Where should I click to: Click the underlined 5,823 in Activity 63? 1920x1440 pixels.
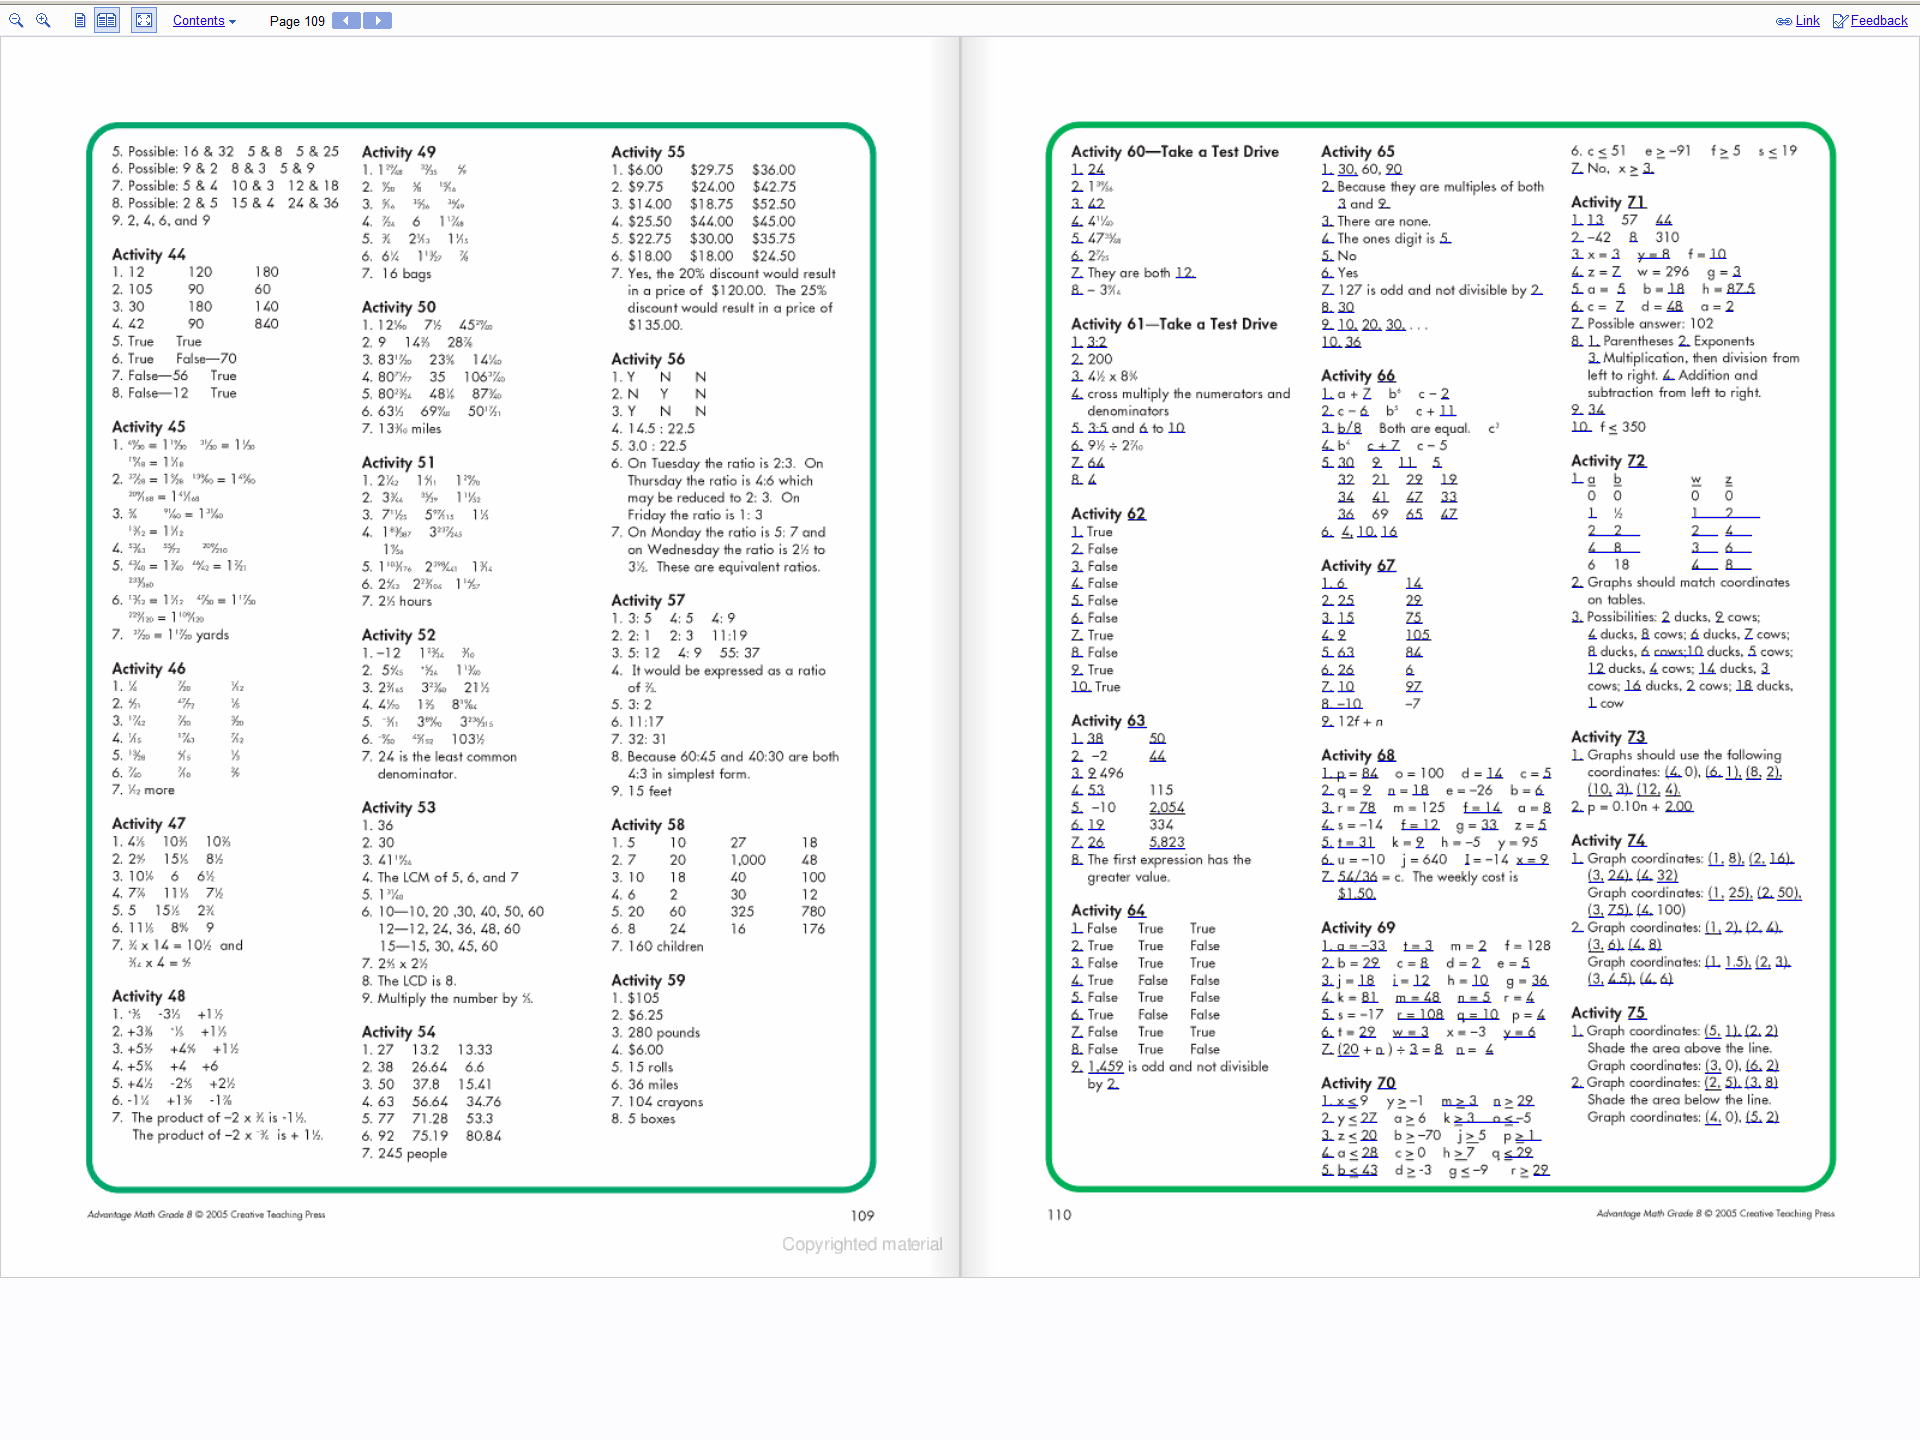[x=1166, y=842]
